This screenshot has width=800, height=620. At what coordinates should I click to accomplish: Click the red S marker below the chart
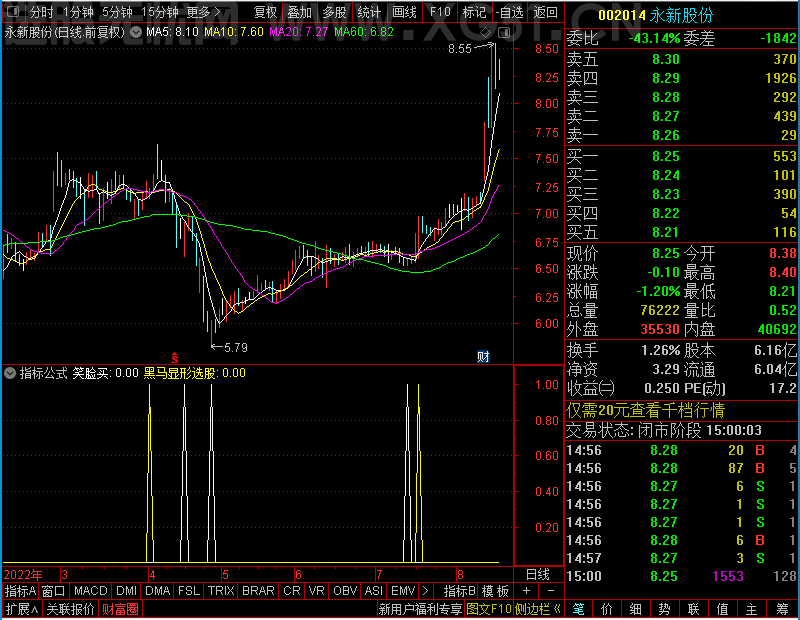click(174, 358)
